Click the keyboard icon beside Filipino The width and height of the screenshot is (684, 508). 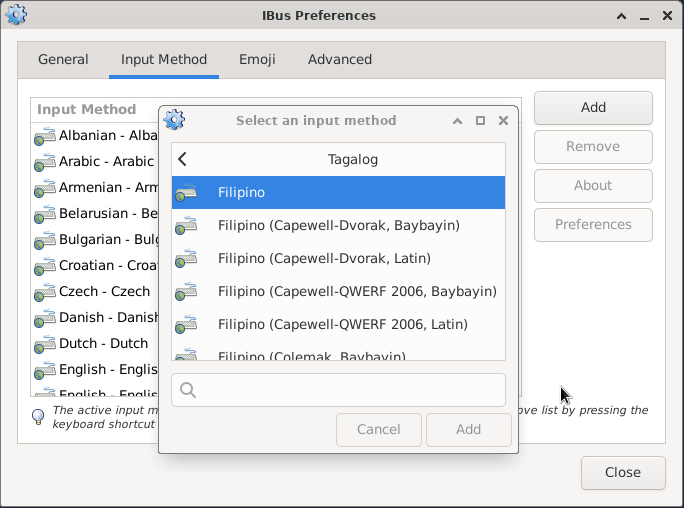(186, 193)
